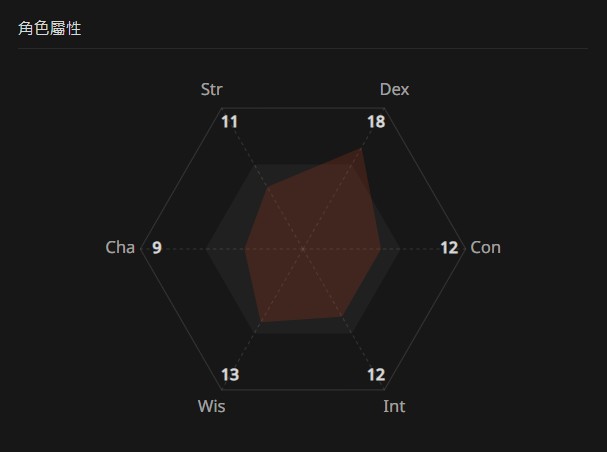Select the Wis axis label
Screen dimensions: 607x452
211,406
